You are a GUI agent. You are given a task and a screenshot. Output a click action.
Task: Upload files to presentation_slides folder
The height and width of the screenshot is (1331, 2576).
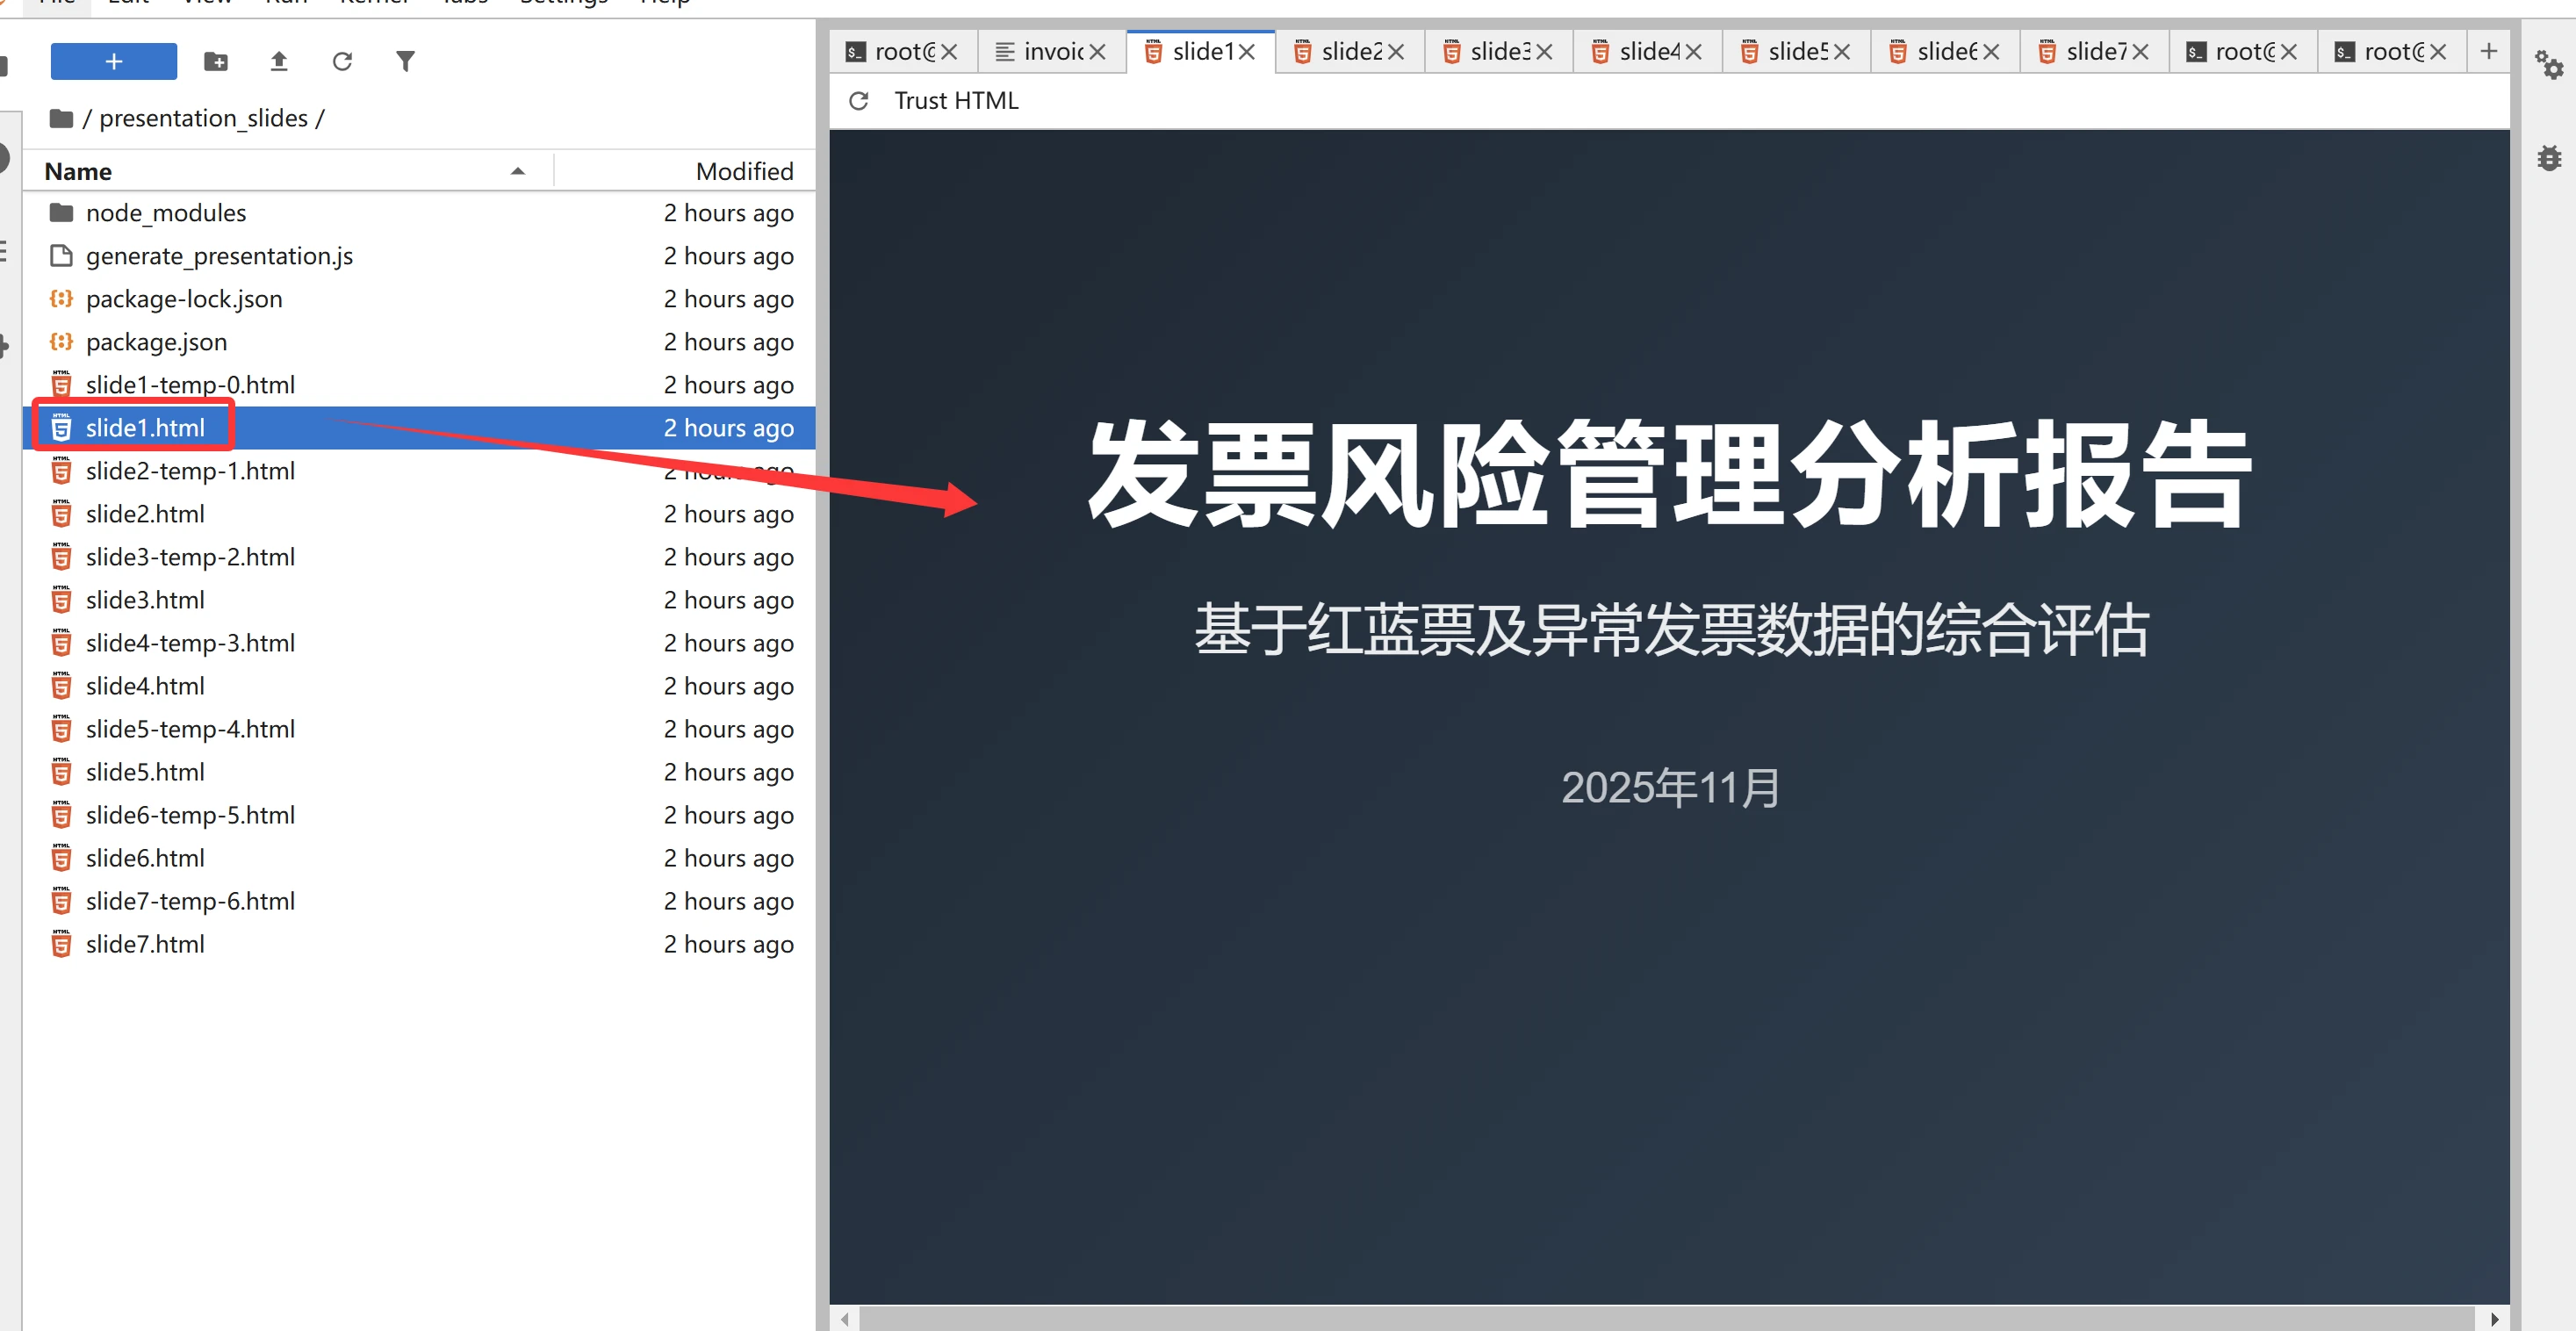tap(279, 61)
